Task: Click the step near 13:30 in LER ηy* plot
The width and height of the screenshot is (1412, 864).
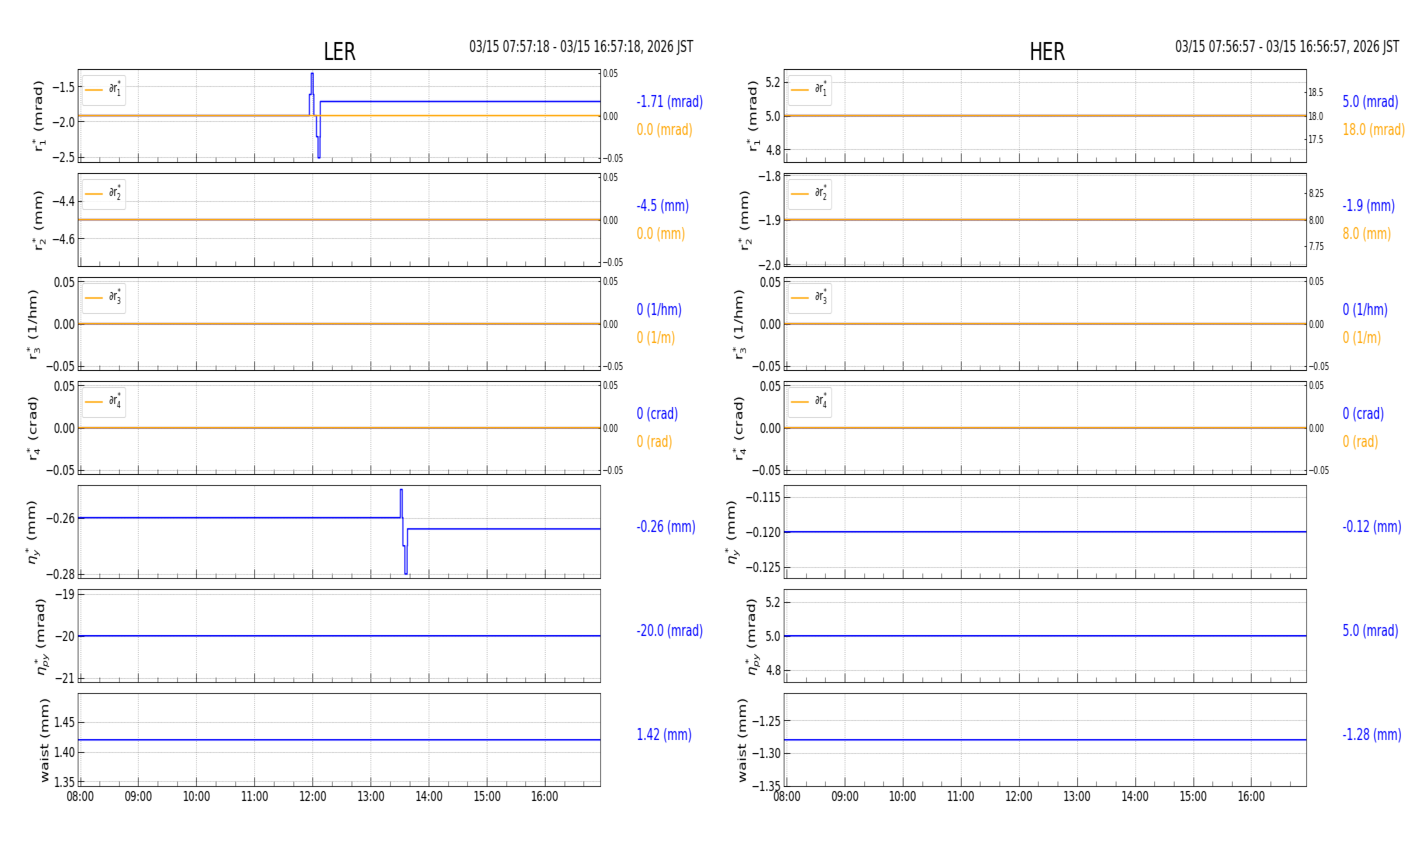Action: click(403, 531)
